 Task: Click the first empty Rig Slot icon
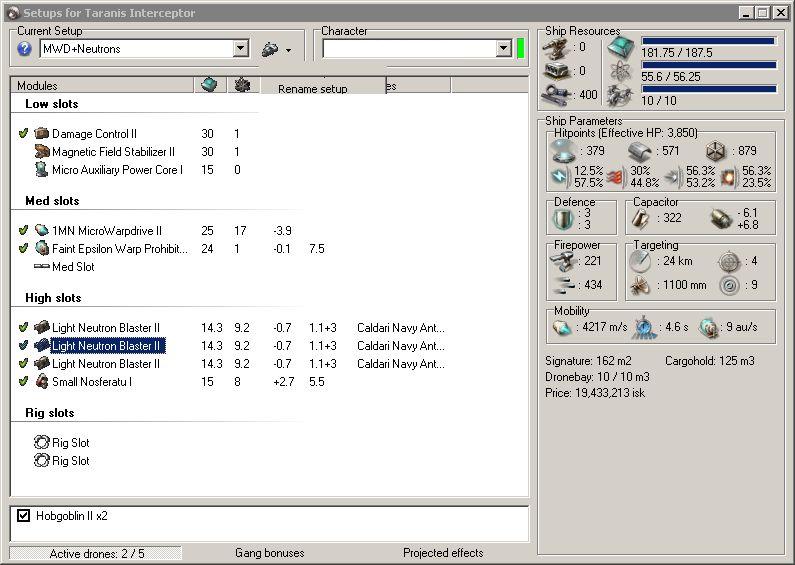42,442
